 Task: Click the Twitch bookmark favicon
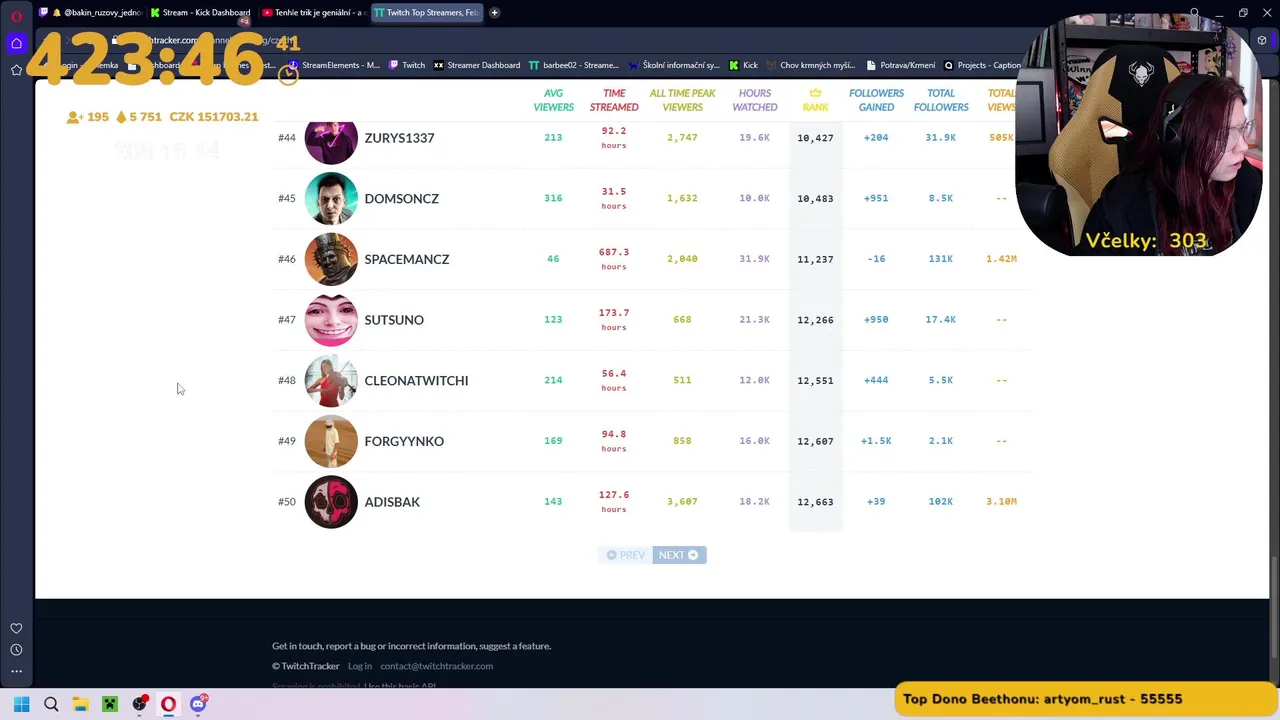[x=394, y=65]
